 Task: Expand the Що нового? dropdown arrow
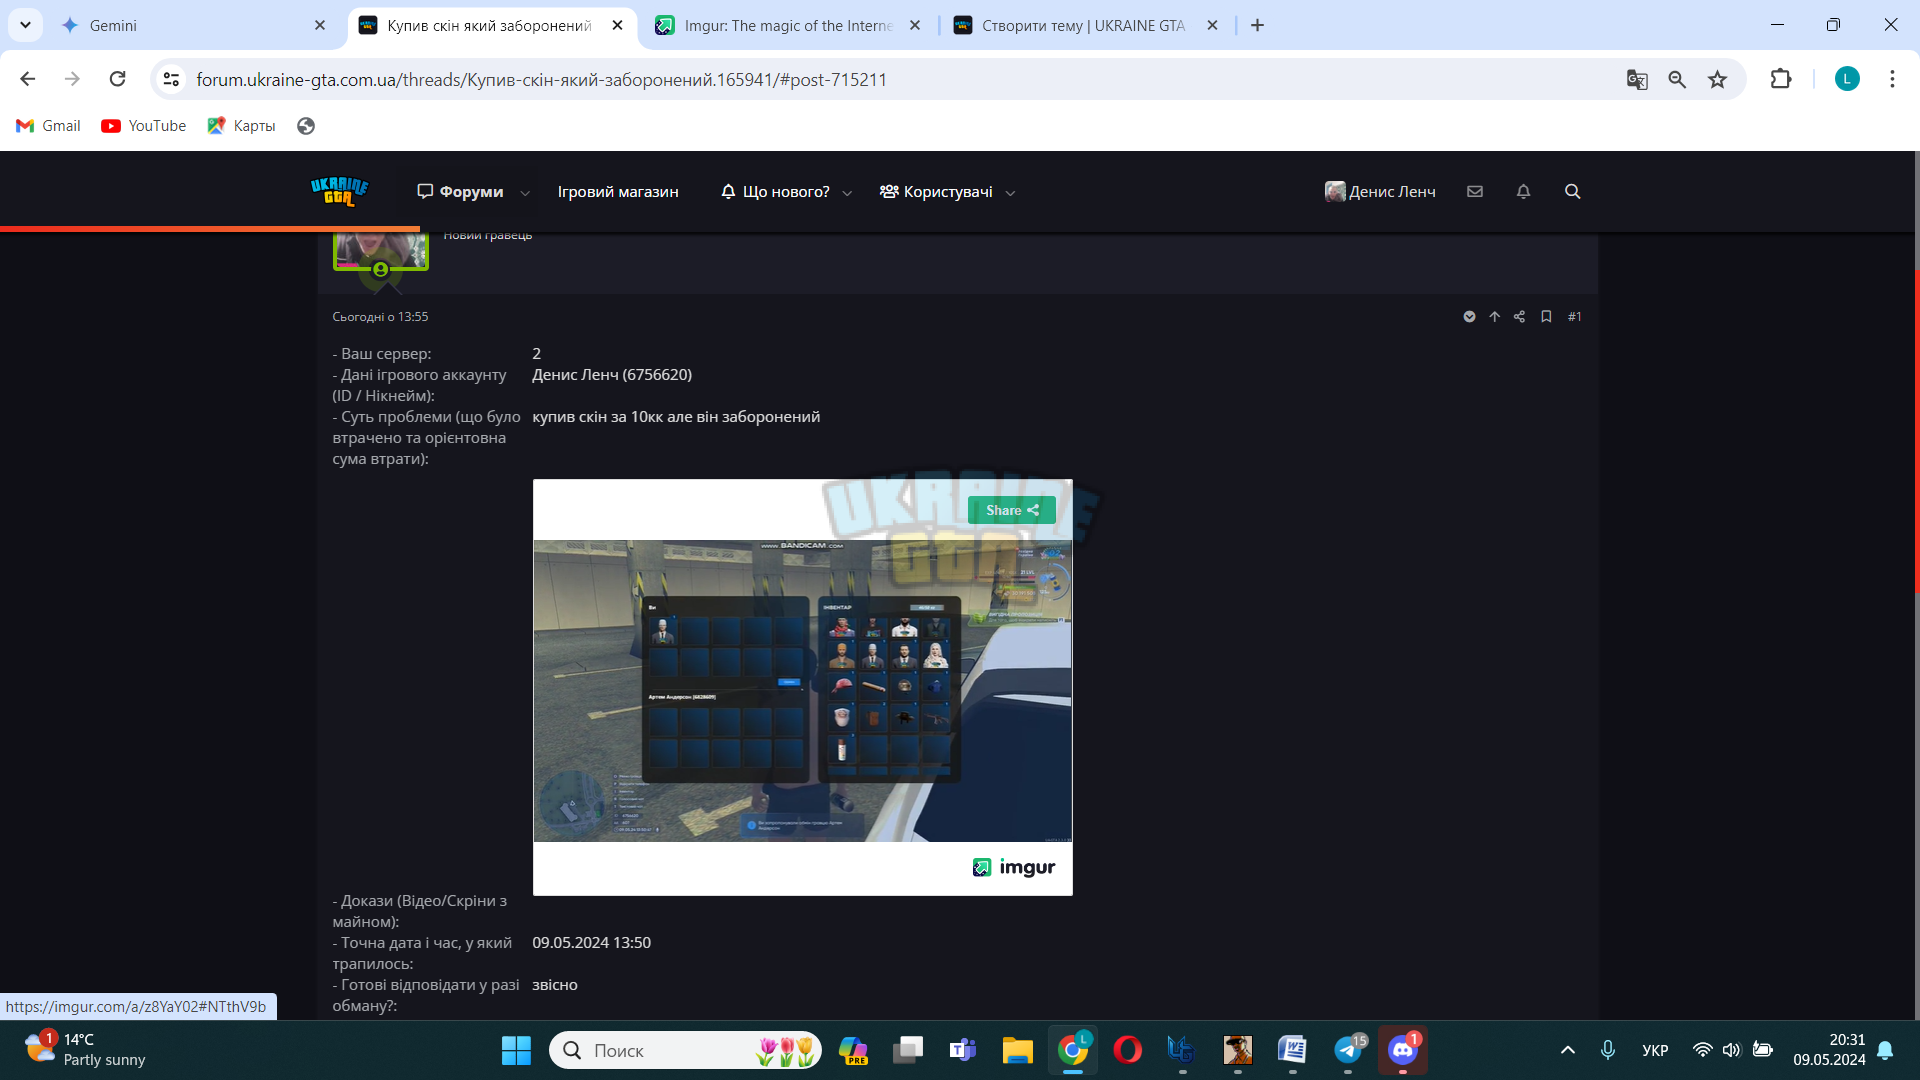pyautogui.click(x=847, y=193)
